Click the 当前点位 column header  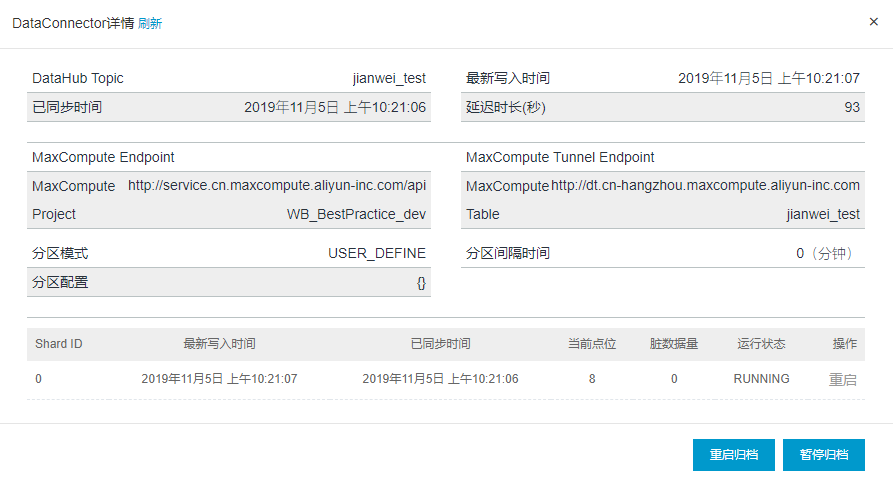coord(592,344)
